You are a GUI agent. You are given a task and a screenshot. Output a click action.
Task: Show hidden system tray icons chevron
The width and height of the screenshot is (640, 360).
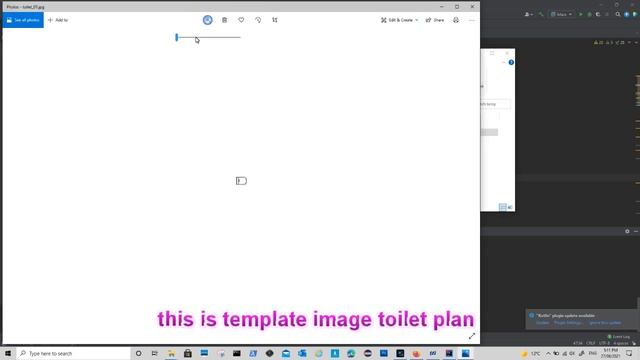548,353
